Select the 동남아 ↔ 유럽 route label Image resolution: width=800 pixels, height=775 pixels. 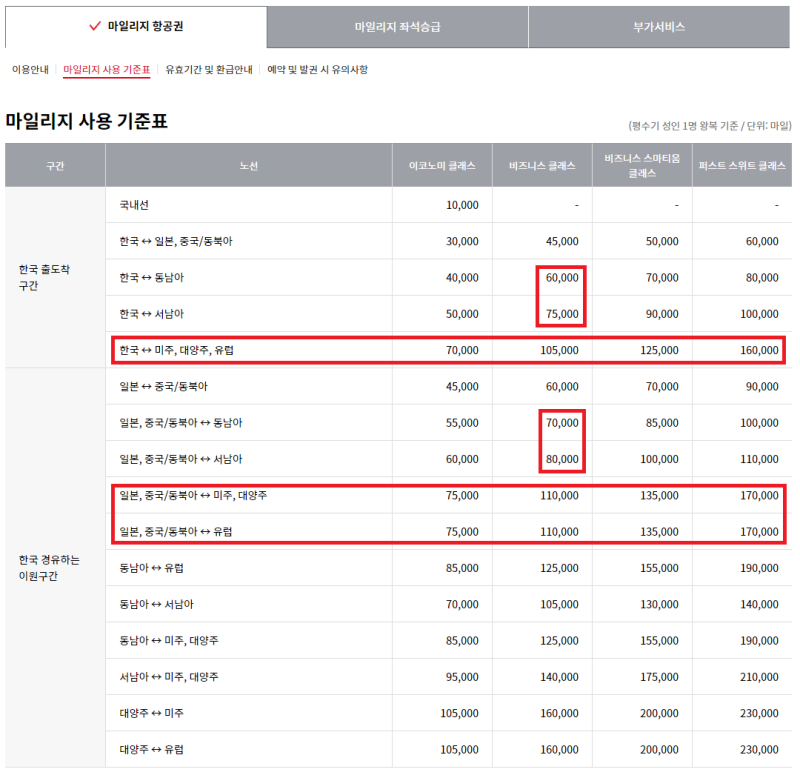[x=152, y=568]
